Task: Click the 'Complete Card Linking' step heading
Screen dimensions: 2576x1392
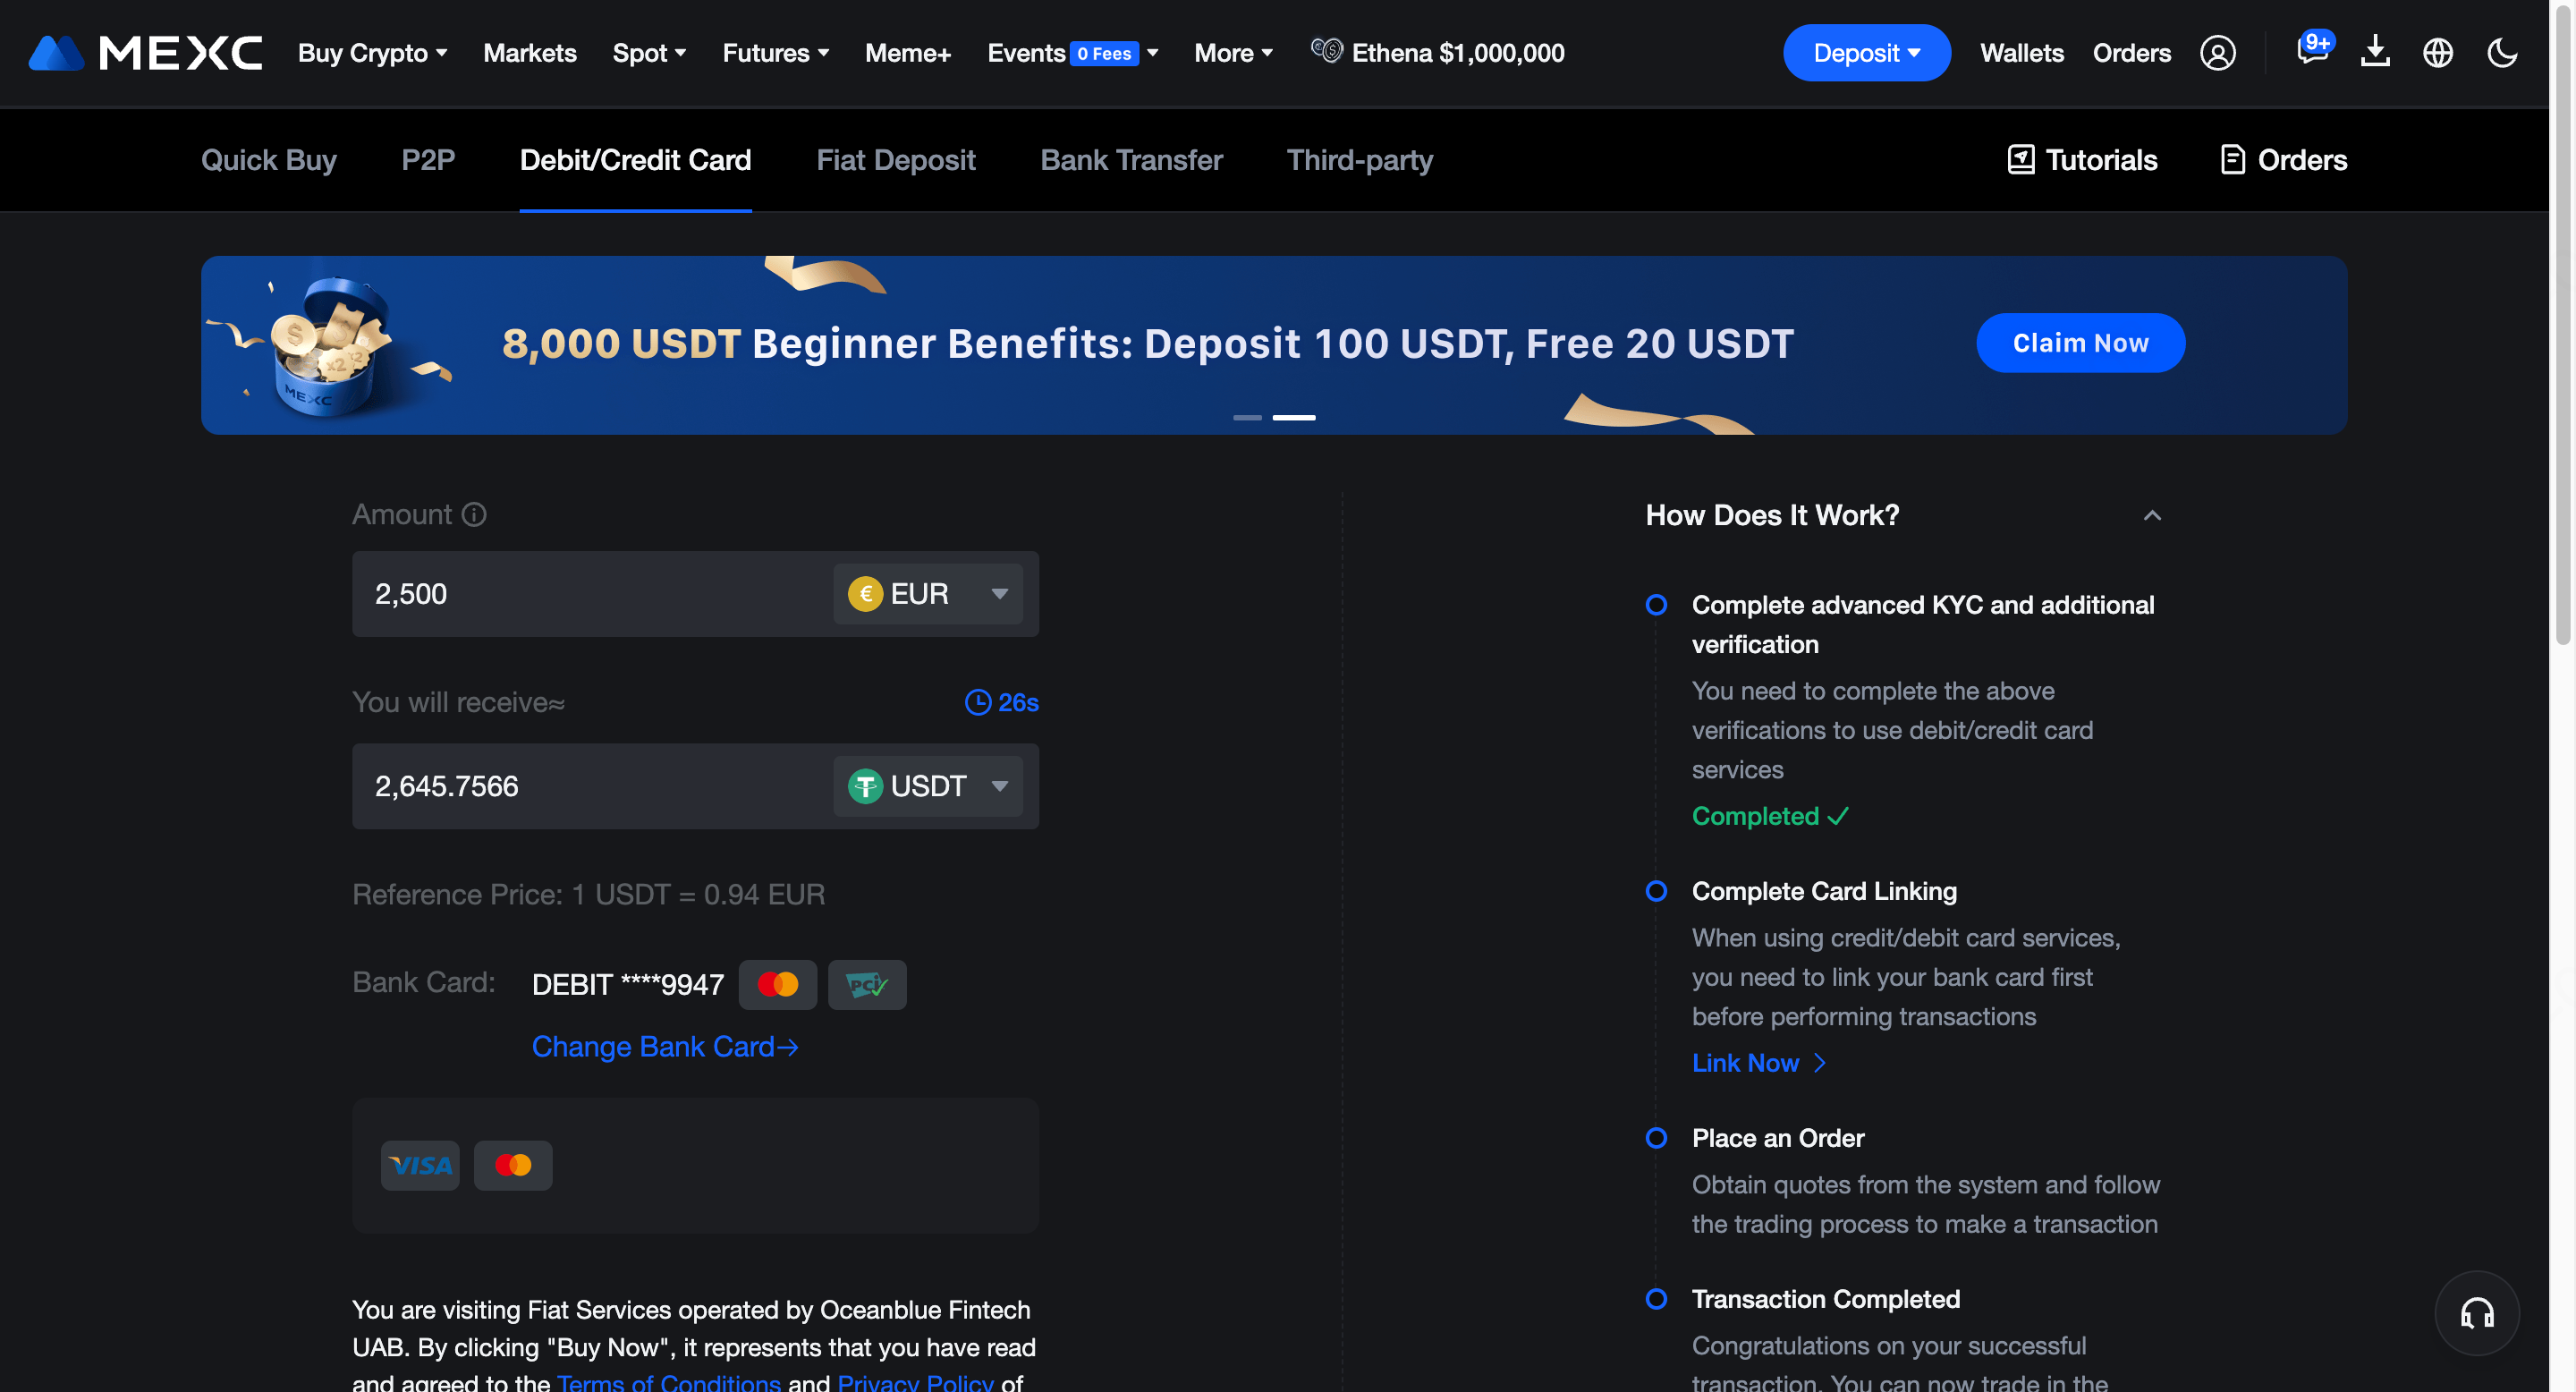Action: 1823,891
